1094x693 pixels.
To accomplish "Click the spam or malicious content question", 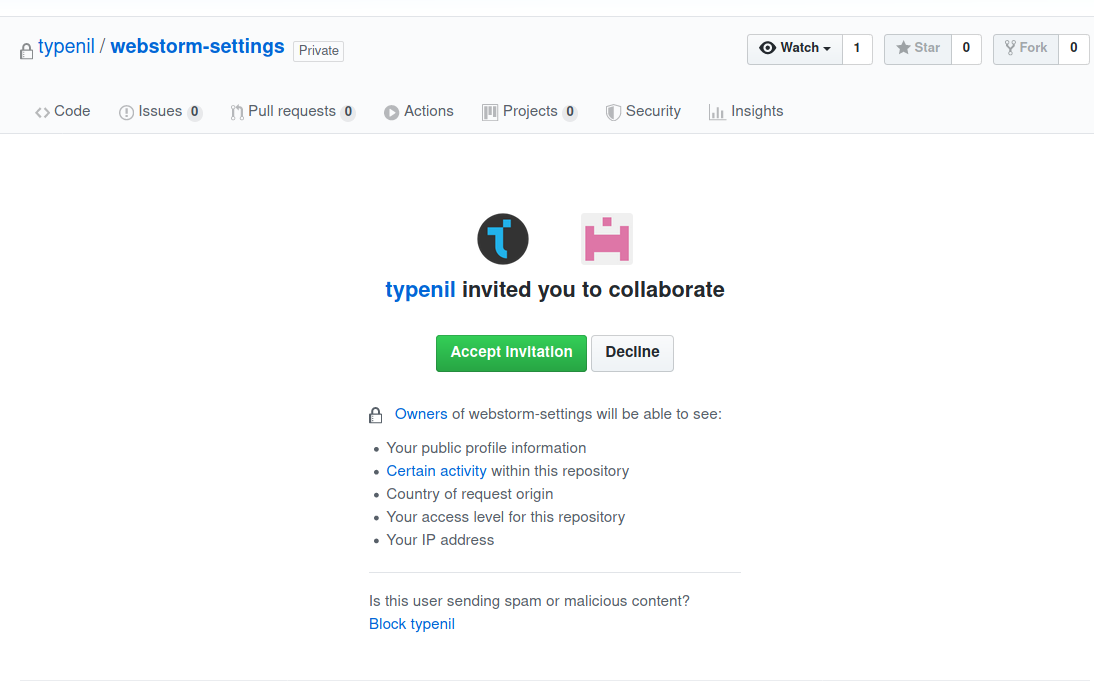I will pos(530,601).
